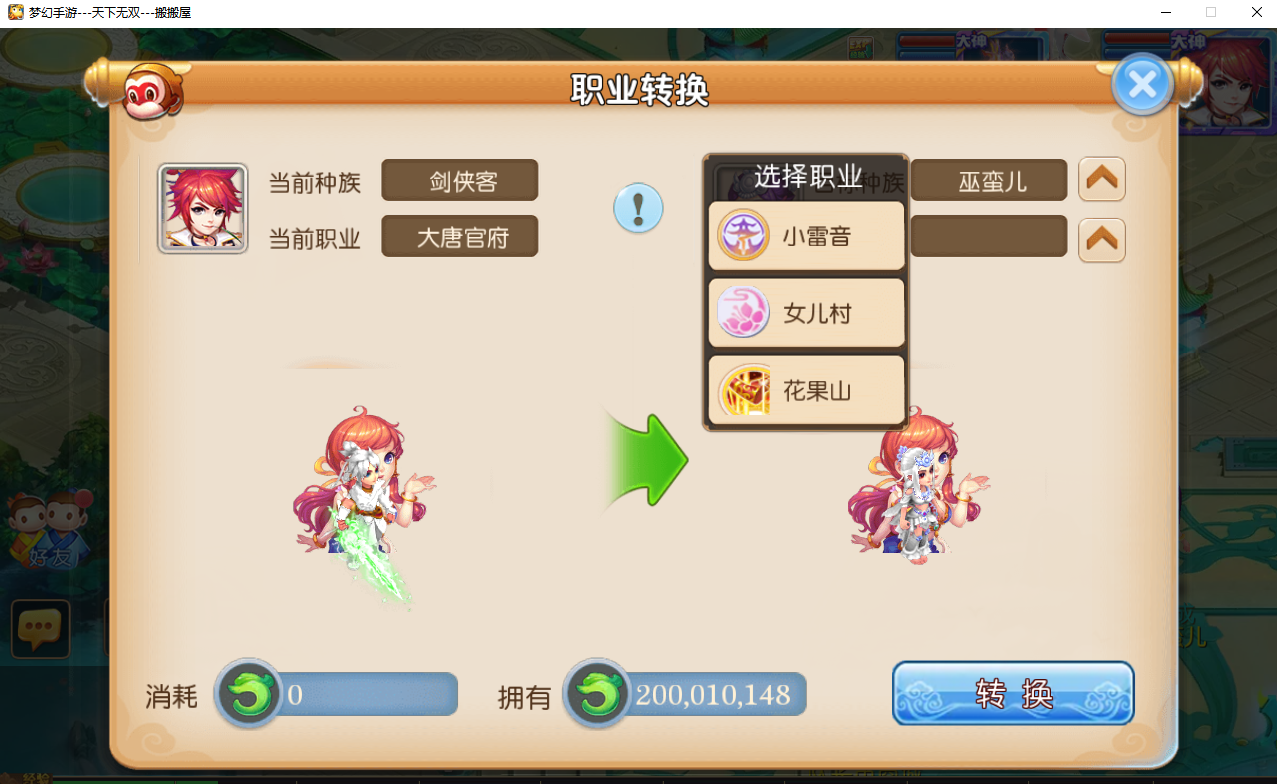Collapse the profession dropdown arrow below 巫蛮儿
The width and height of the screenshot is (1277, 784).
[1102, 240]
